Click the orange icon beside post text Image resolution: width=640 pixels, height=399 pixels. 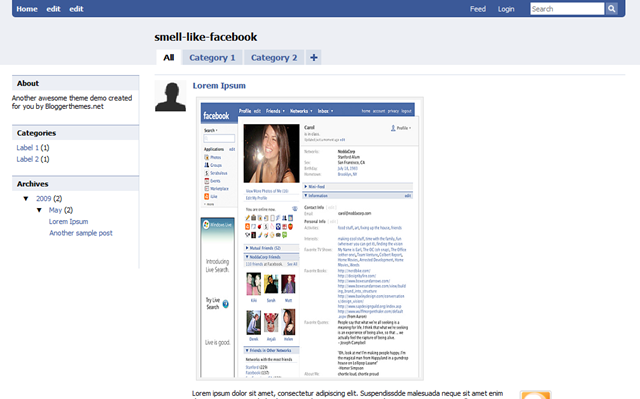pyautogui.click(x=536, y=395)
